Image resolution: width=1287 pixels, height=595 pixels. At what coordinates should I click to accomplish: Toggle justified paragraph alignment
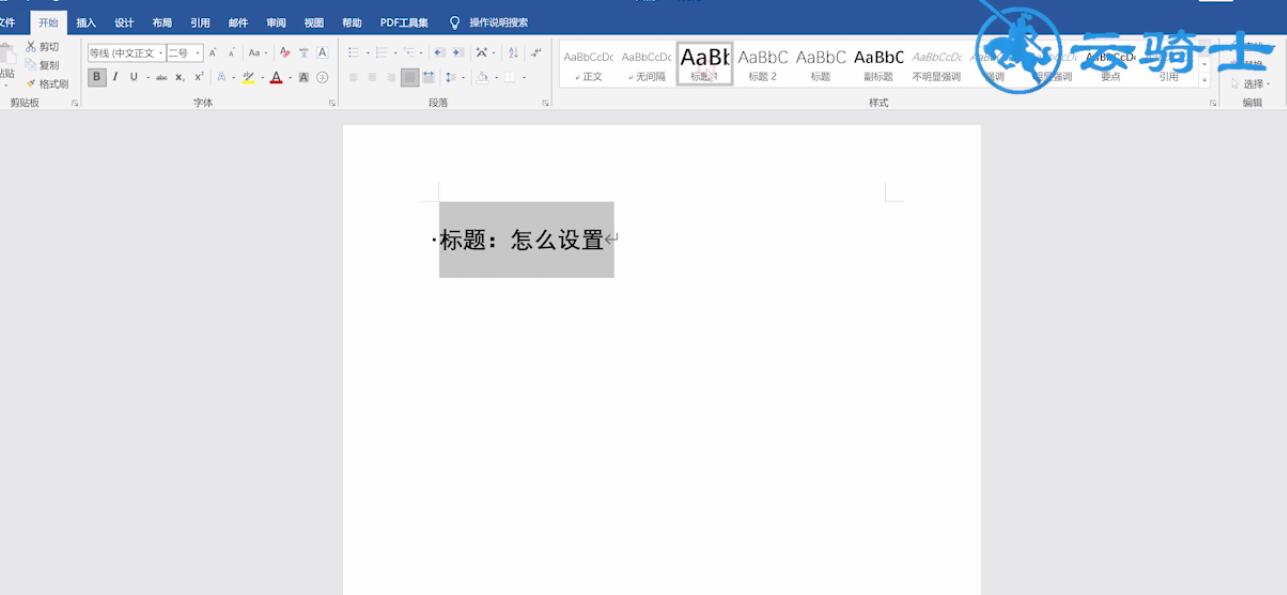[x=410, y=77]
